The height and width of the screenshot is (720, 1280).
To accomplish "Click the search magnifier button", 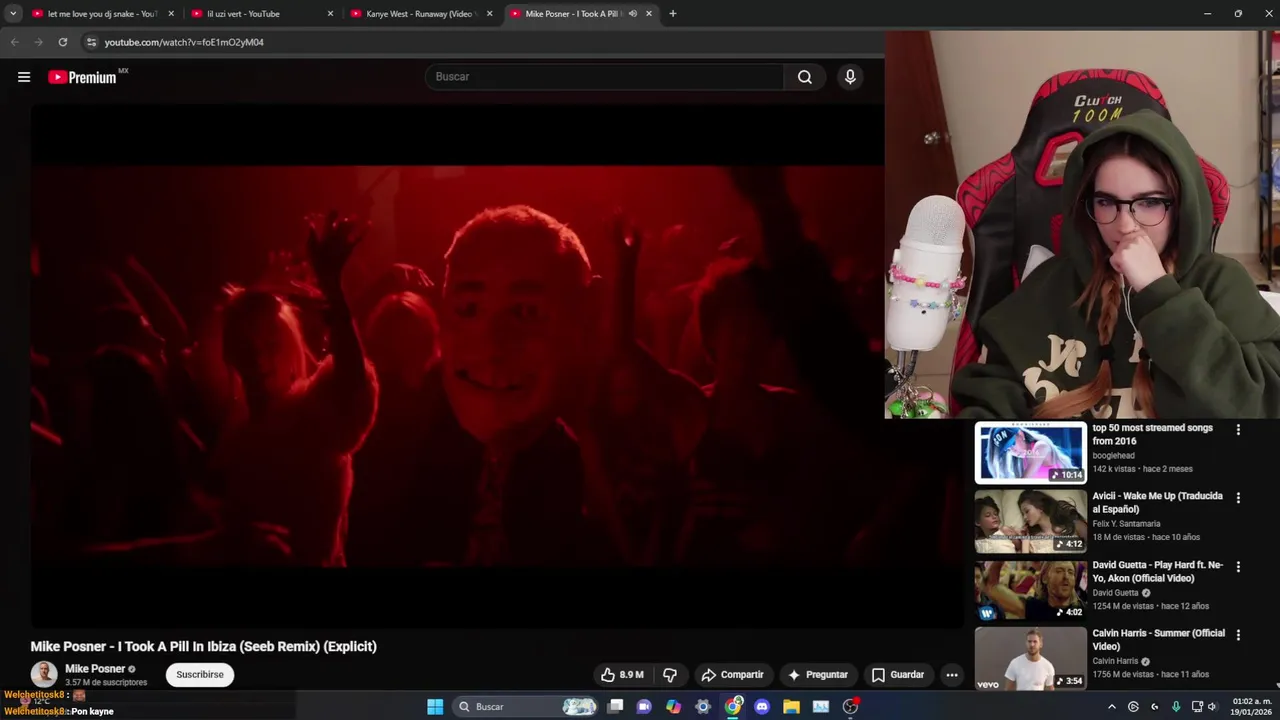I will 805,77.
